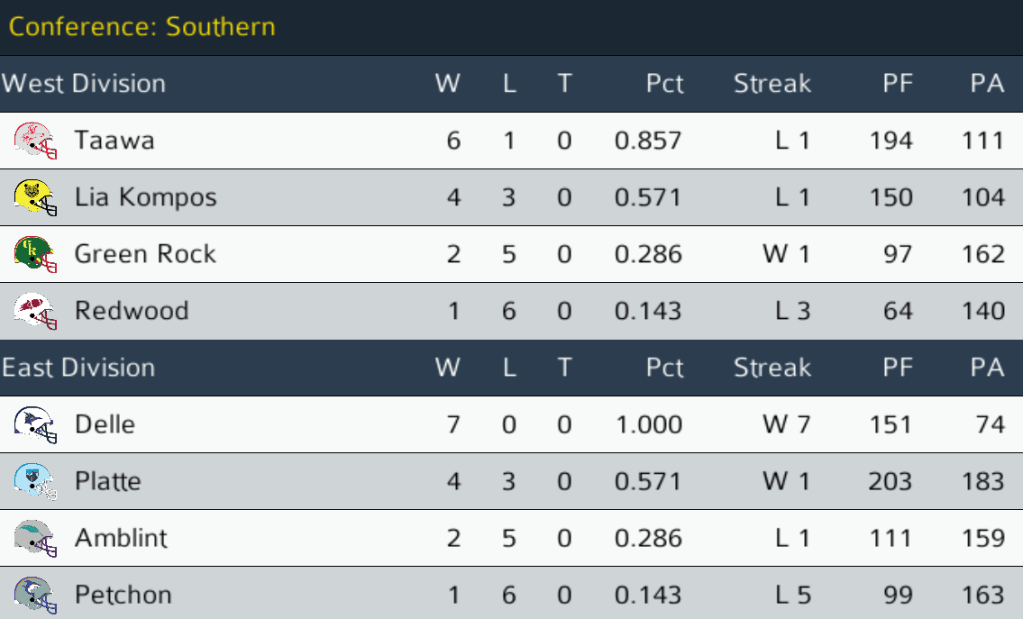1023x619 pixels.
Task: Click the yellow Lia Kompos helmet icon
Action: pos(35,198)
